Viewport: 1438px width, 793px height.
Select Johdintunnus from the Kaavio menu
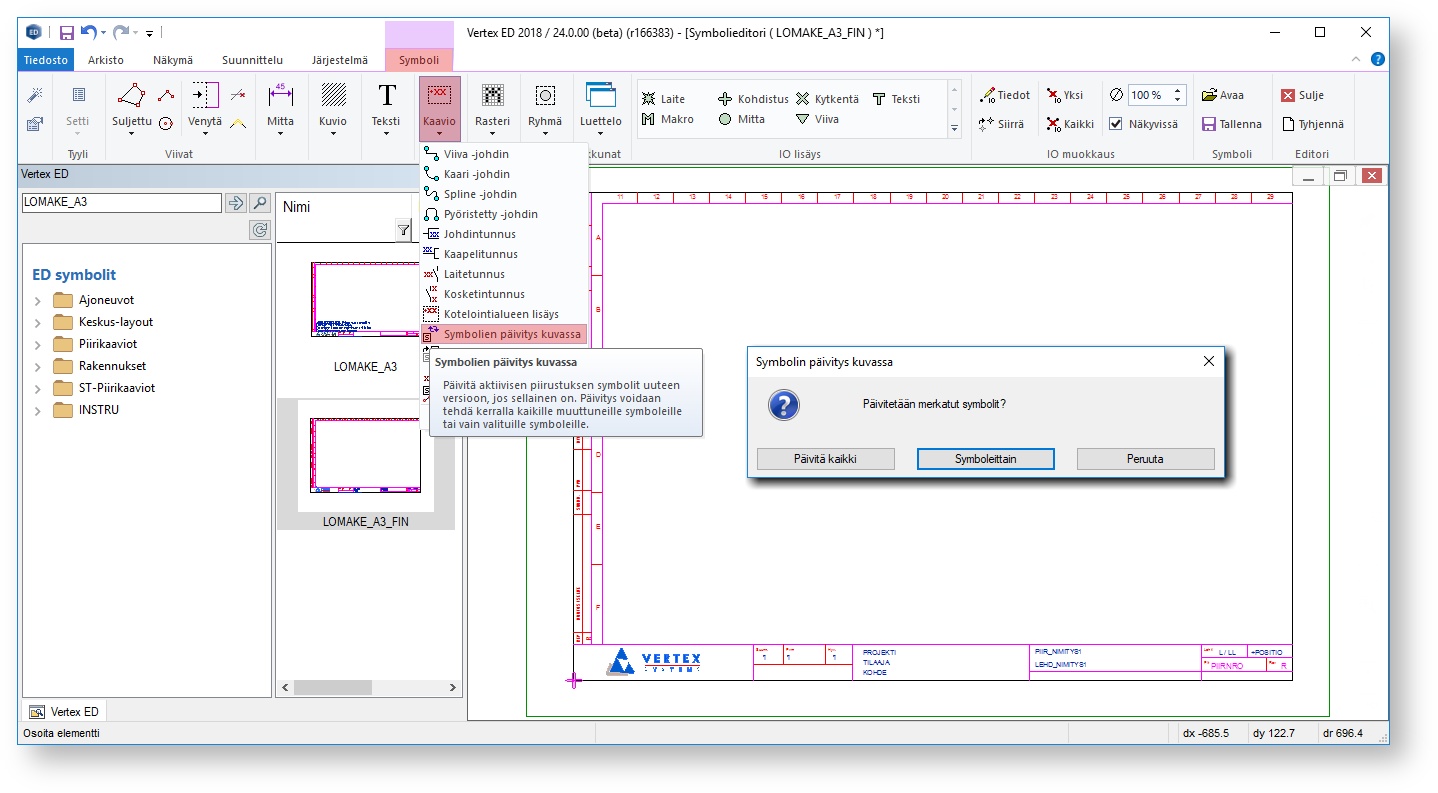(479, 234)
